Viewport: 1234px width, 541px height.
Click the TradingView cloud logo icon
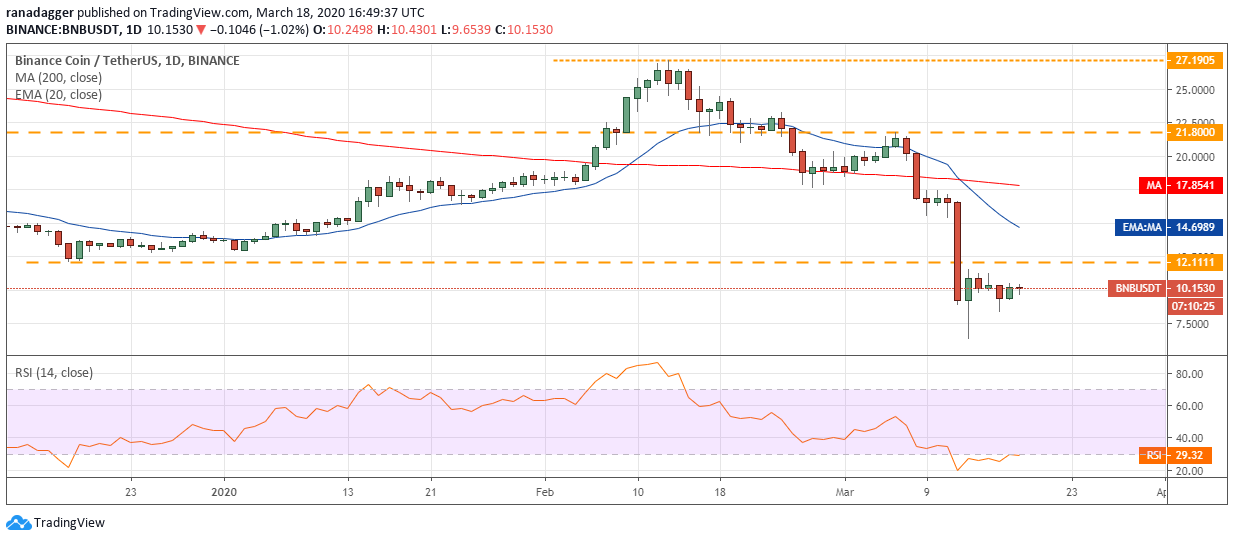click(x=18, y=522)
